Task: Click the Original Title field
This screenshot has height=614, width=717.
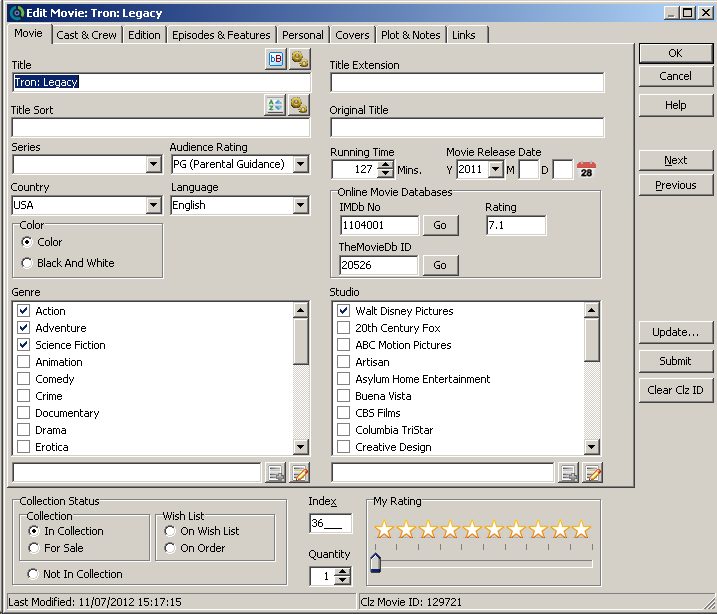Action: (x=467, y=128)
